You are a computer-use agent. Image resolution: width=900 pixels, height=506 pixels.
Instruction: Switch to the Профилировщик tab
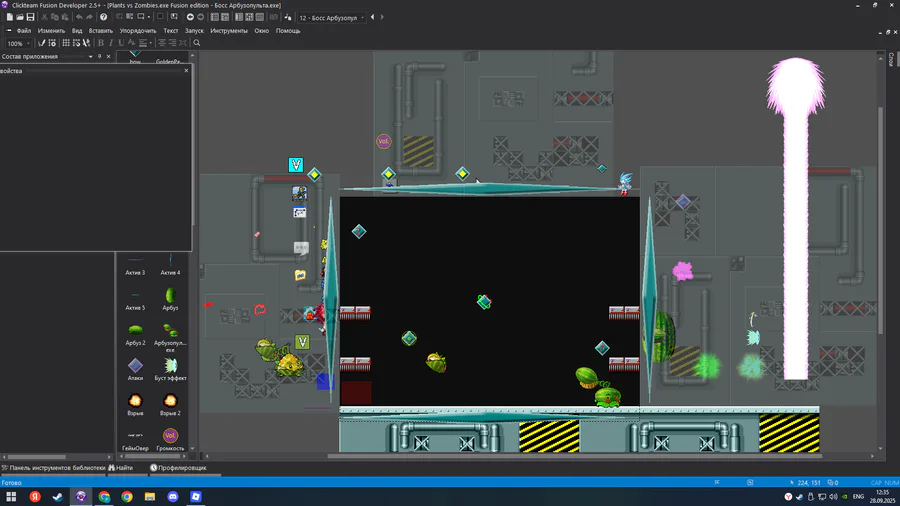click(x=179, y=468)
